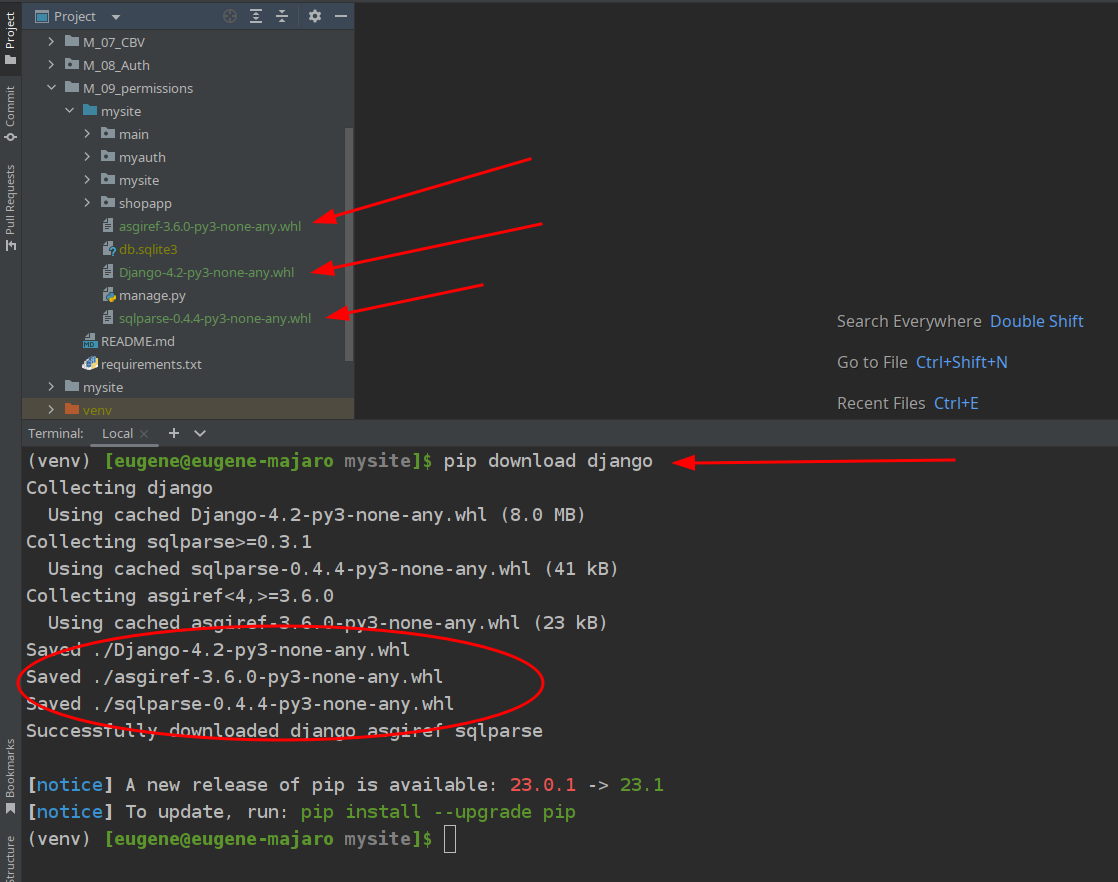Open the Commit tool window tab

tap(10, 113)
